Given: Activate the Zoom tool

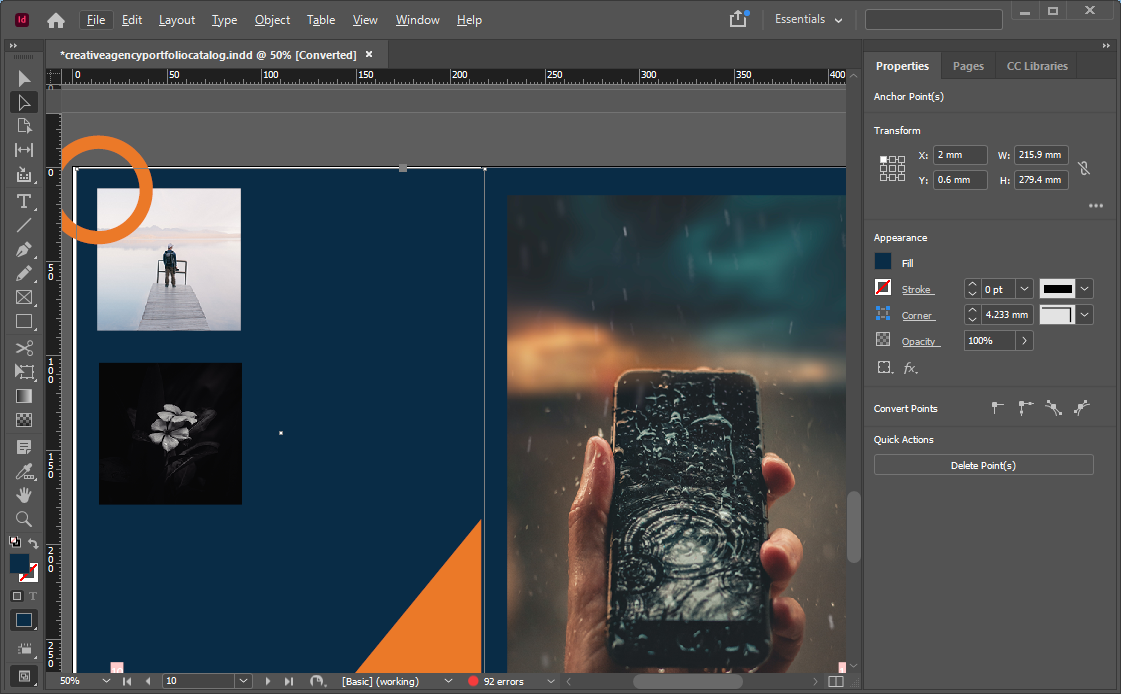Looking at the screenshot, I should click(24, 519).
